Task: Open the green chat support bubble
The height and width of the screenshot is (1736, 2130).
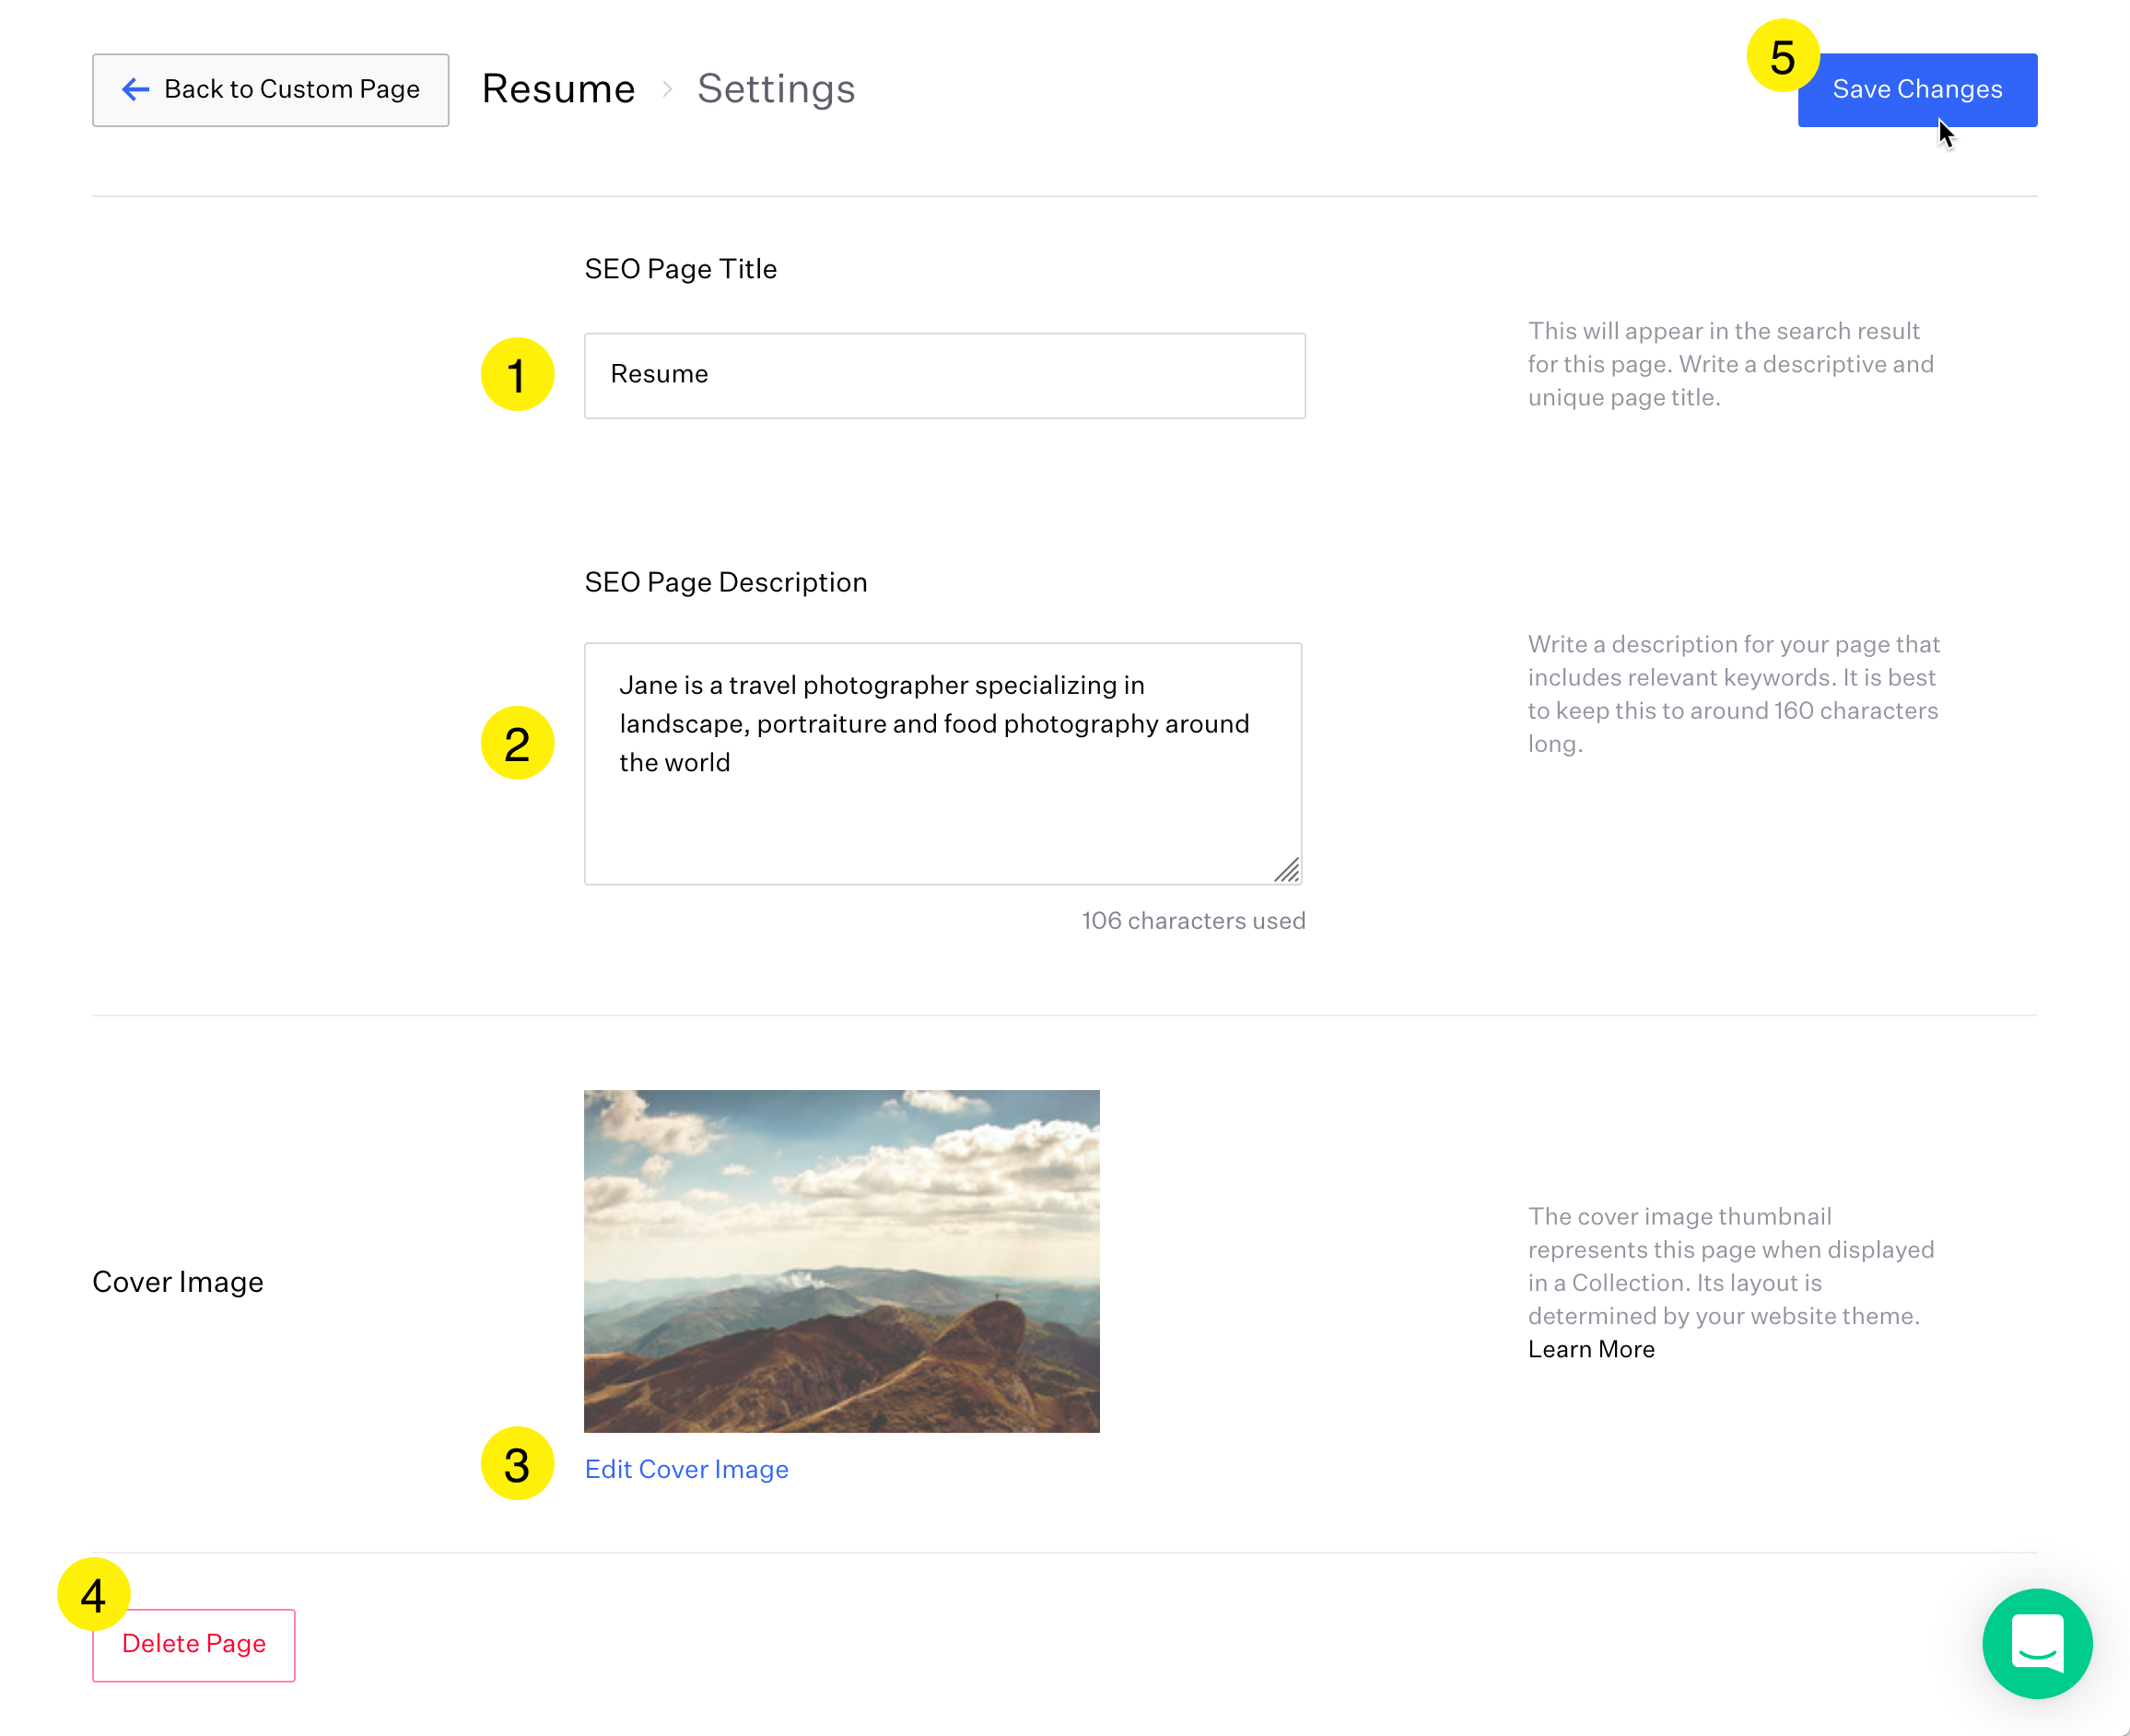Action: coord(2036,1643)
